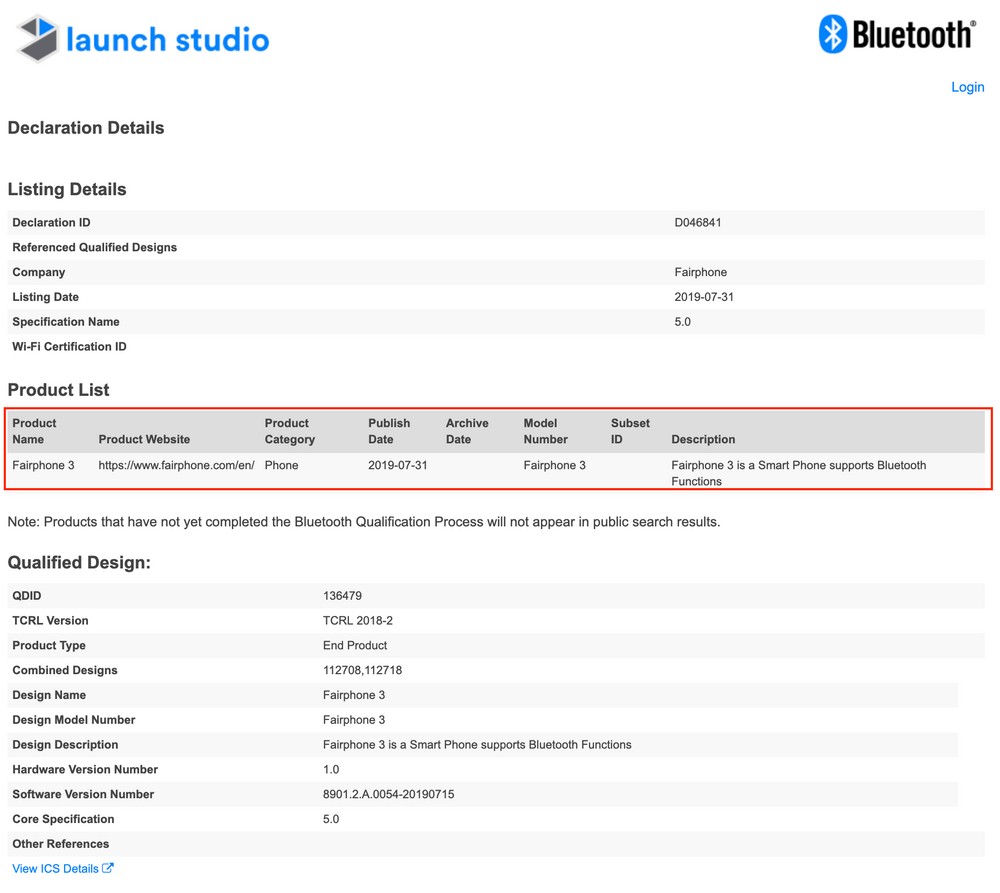Select the Core Specification value 5.0
This screenshot has height=893, width=1000.
tap(331, 820)
